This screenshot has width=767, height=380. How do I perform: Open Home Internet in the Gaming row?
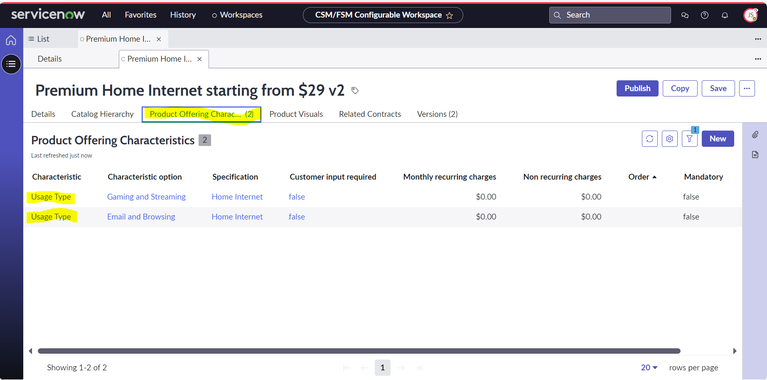(x=237, y=197)
